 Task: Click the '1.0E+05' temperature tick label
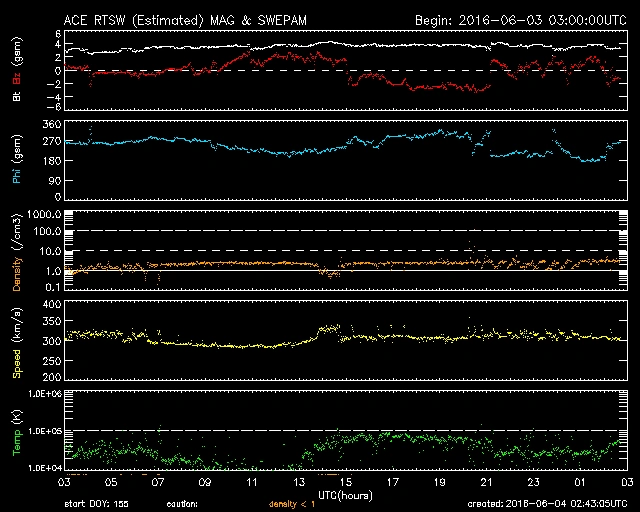coord(44,431)
